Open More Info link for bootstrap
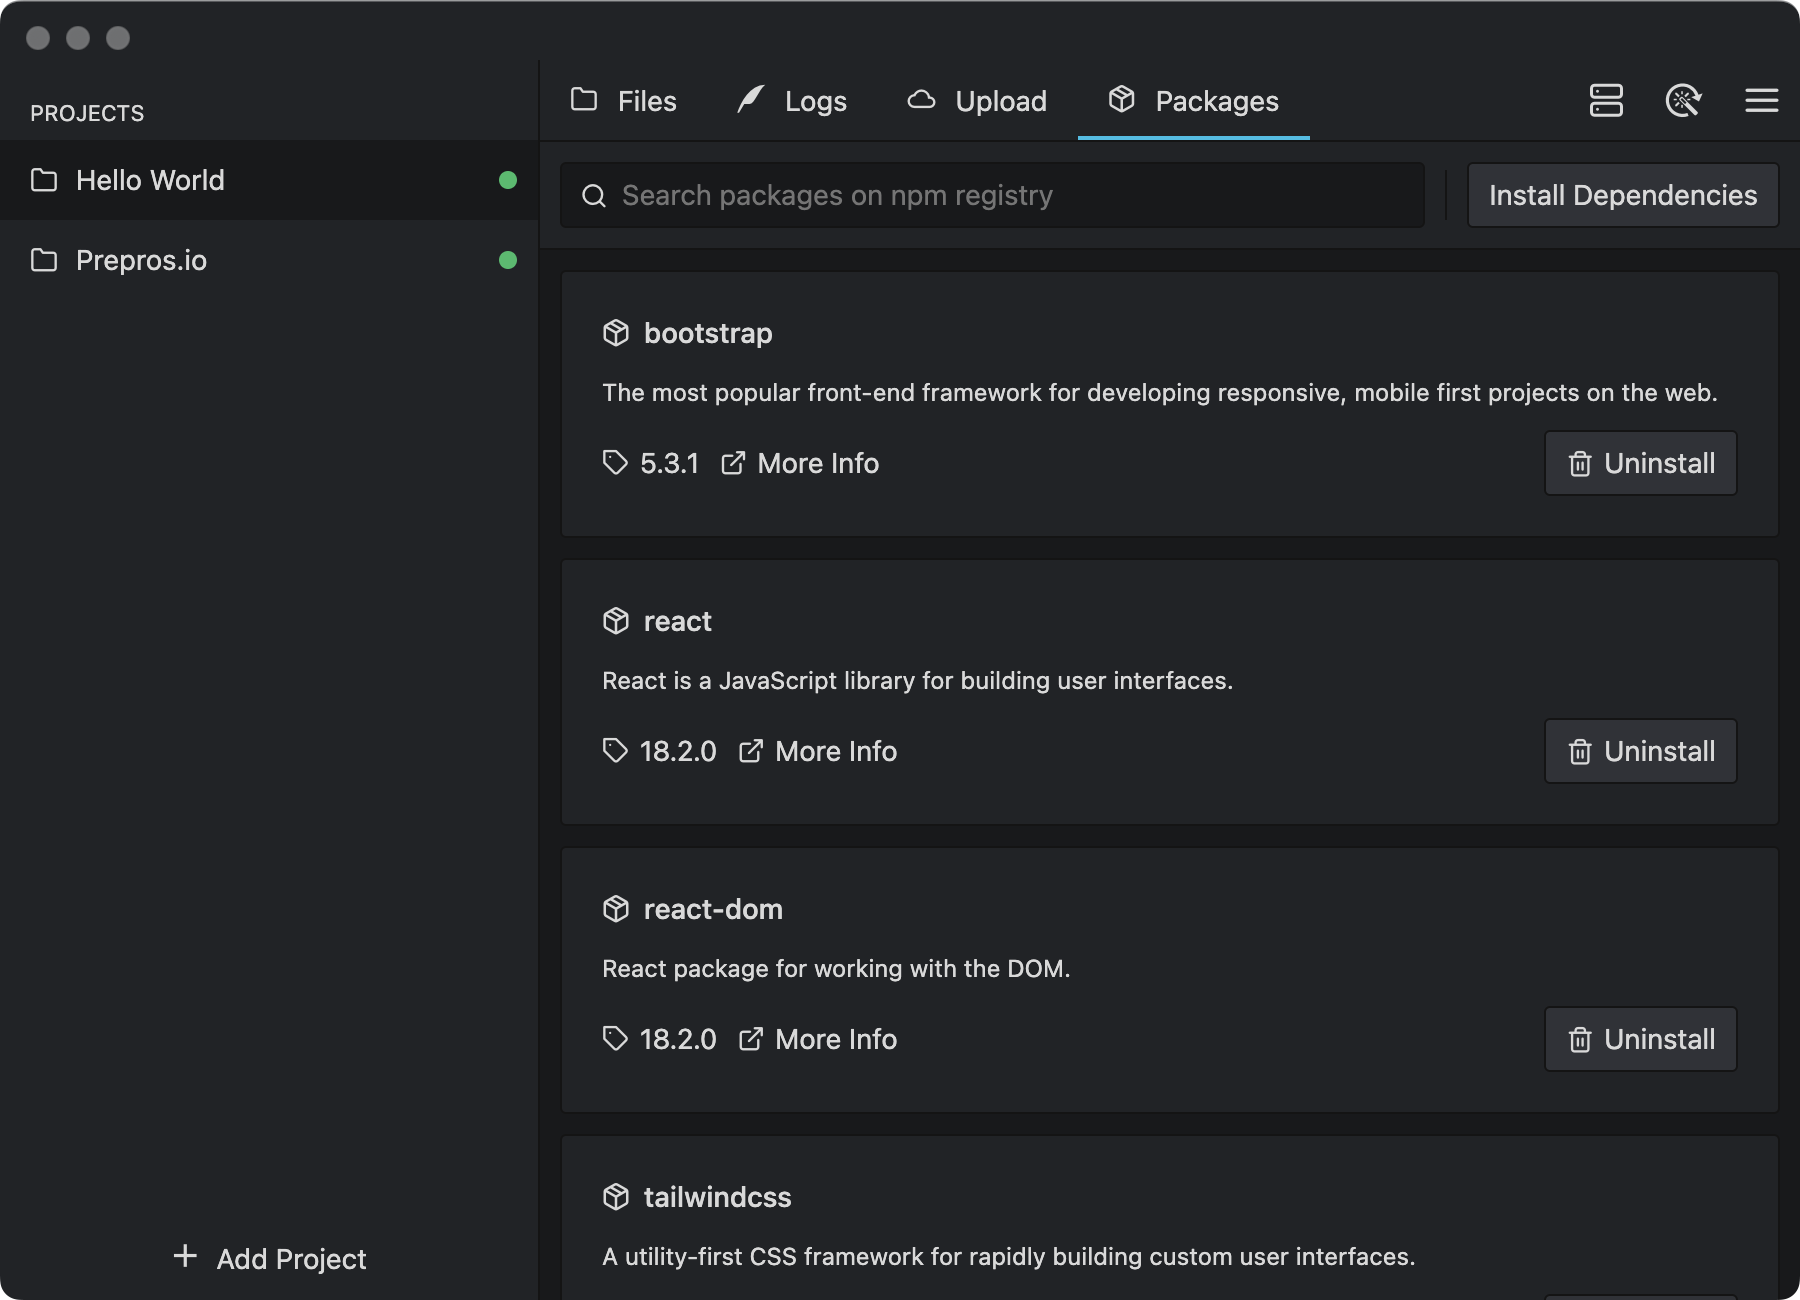 click(801, 463)
